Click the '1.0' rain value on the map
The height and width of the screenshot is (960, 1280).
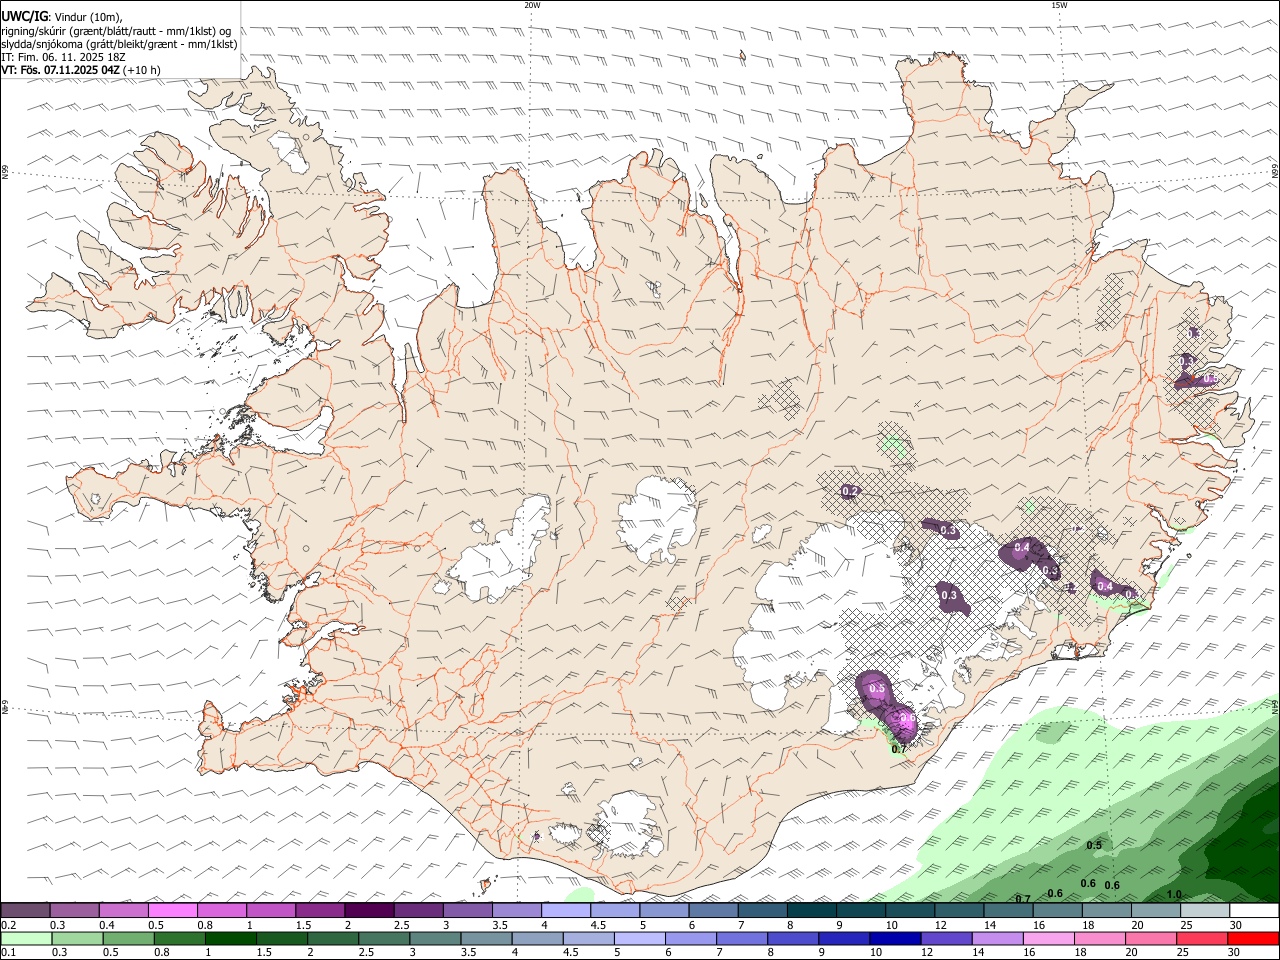[x=1174, y=894]
